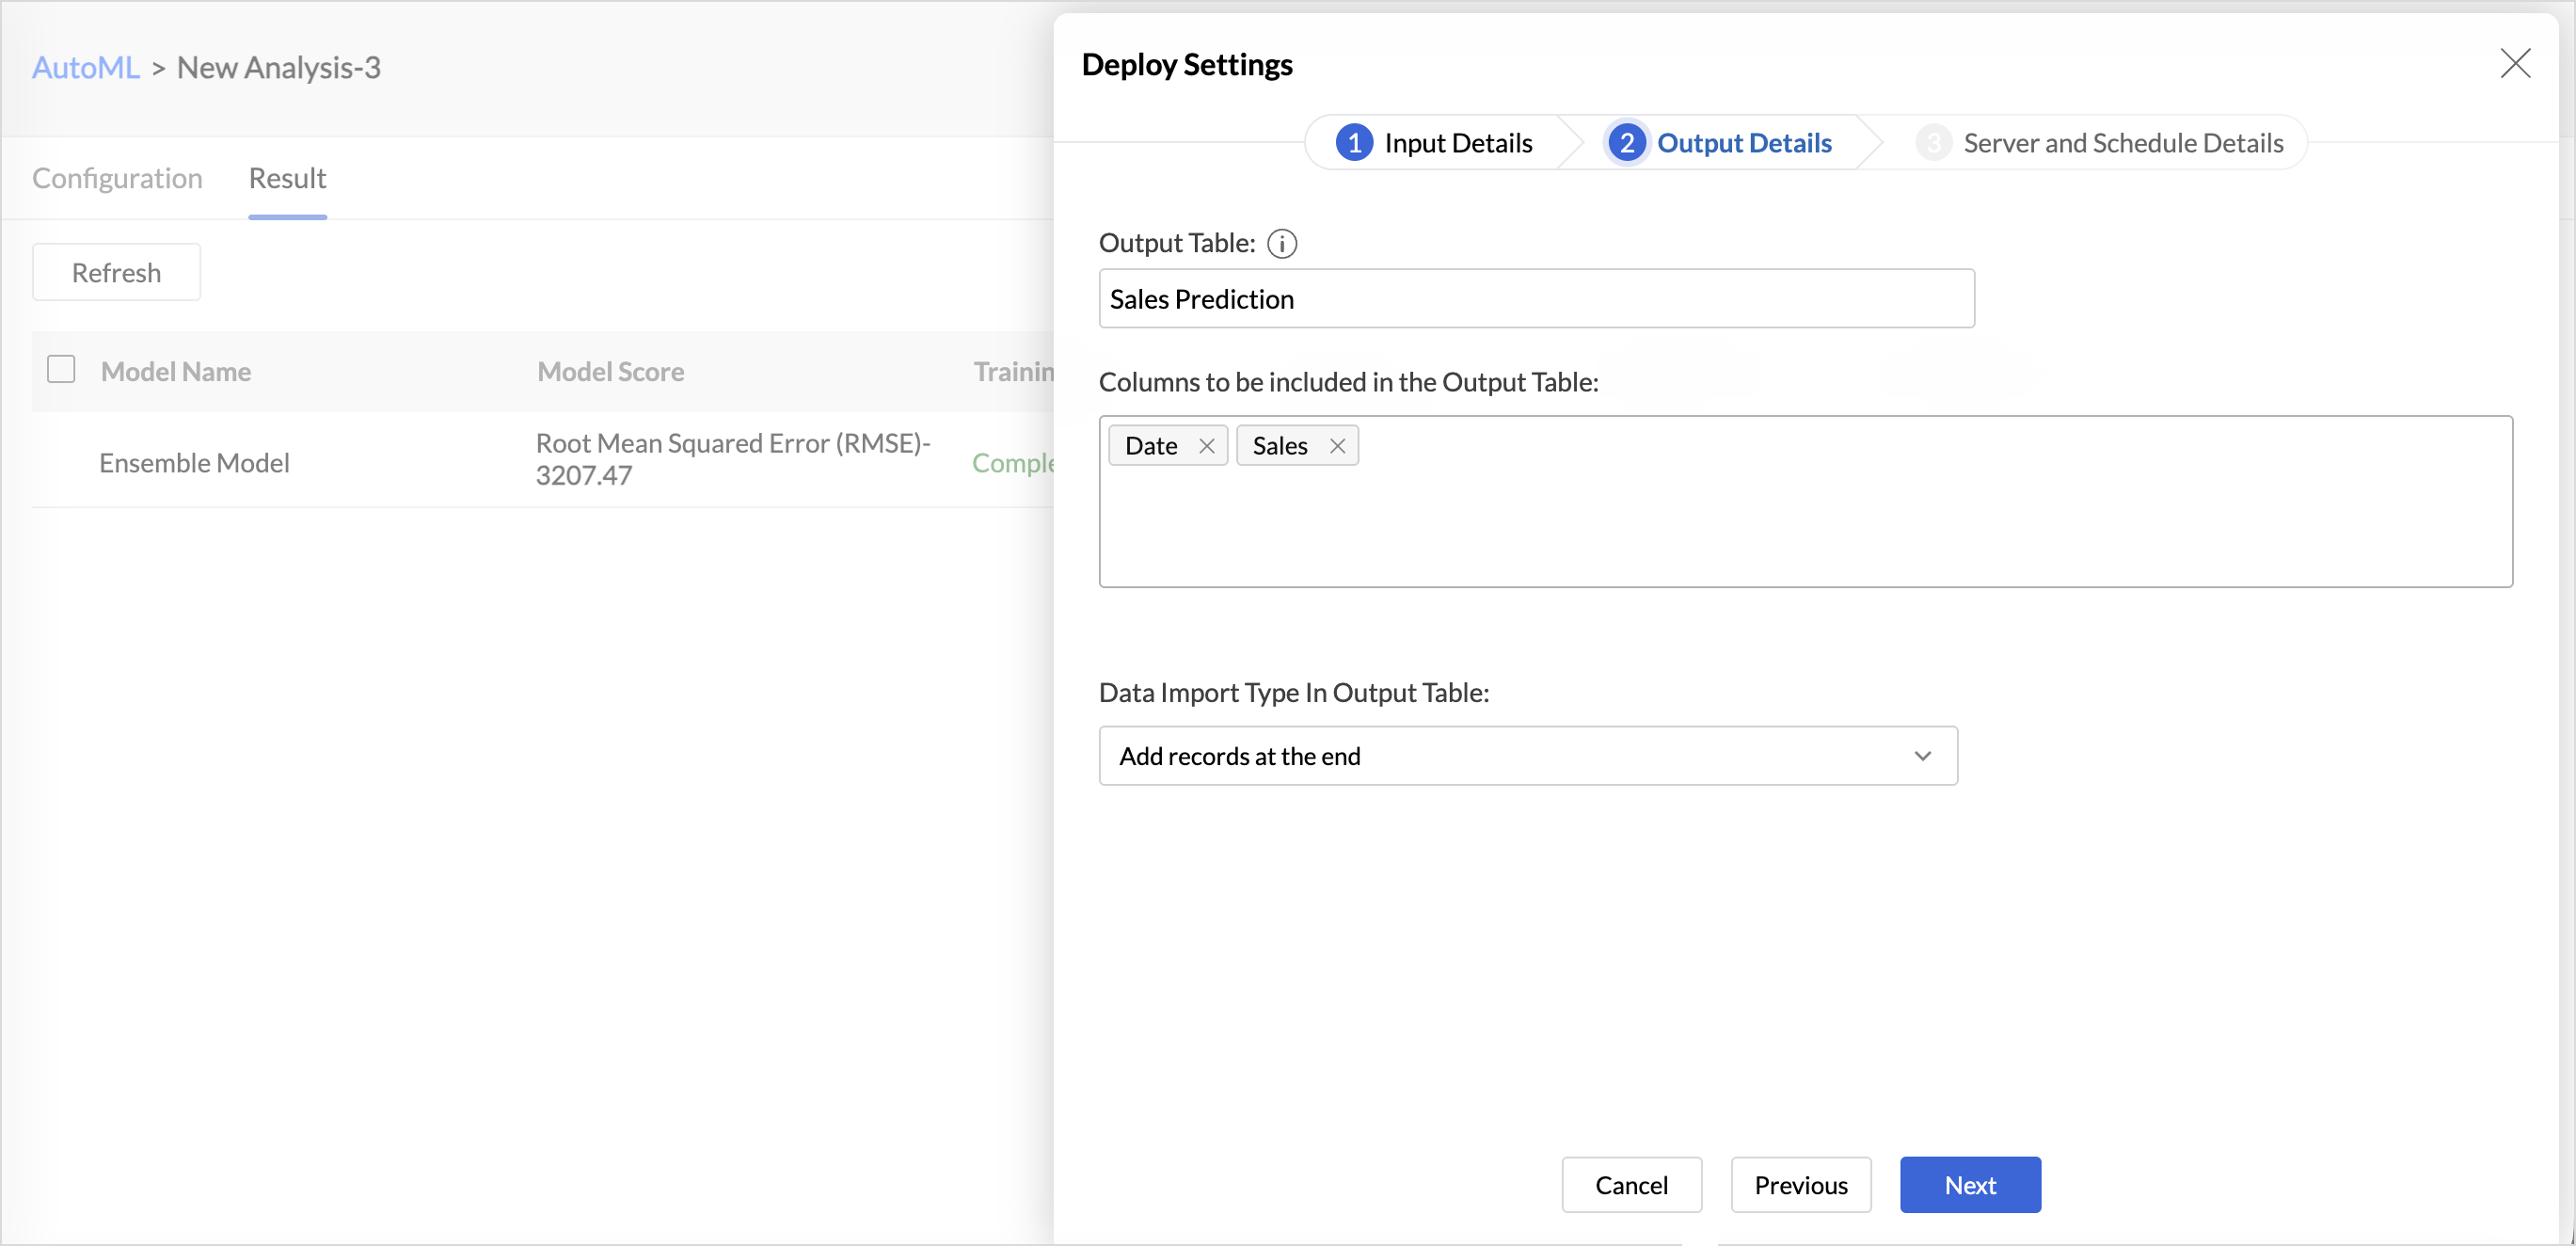Go to Server and Schedule Details step
Viewport: 2576px width, 1246px height.
[x=2099, y=143]
